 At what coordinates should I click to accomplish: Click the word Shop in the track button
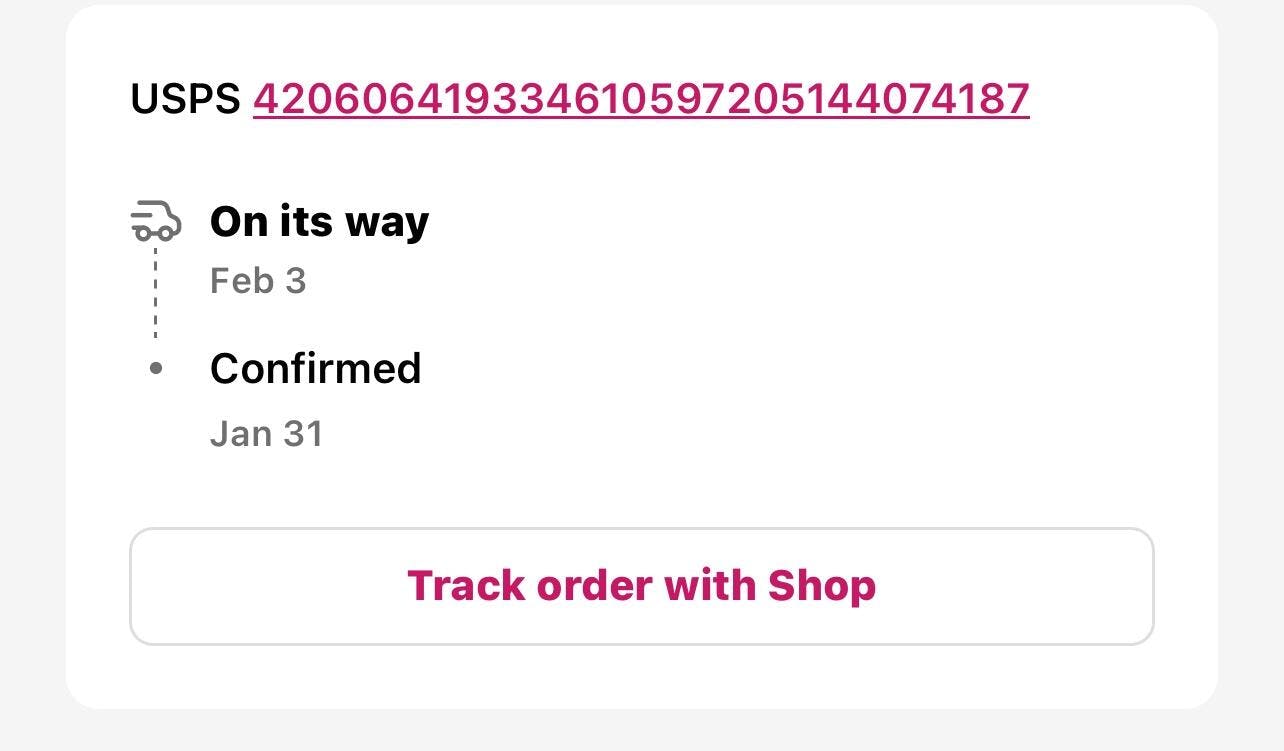pos(821,586)
